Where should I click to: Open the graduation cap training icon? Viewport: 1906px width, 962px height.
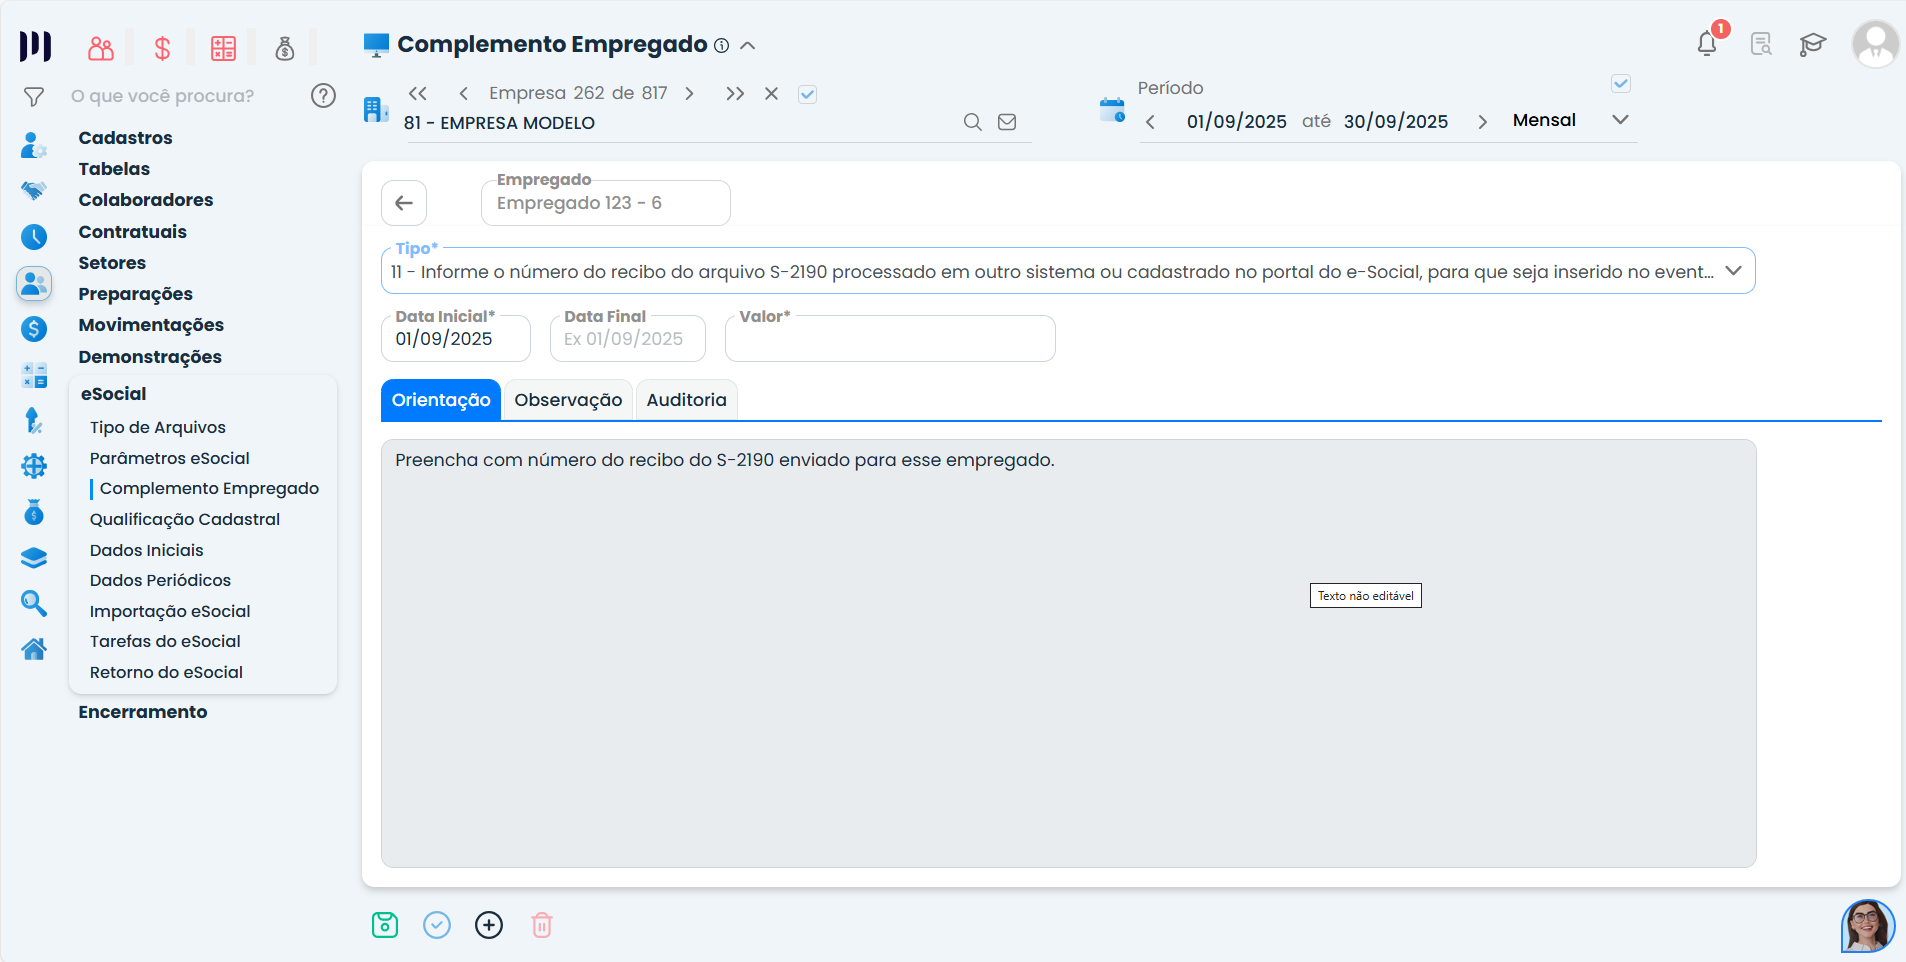pyautogui.click(x=1812, y=44)
